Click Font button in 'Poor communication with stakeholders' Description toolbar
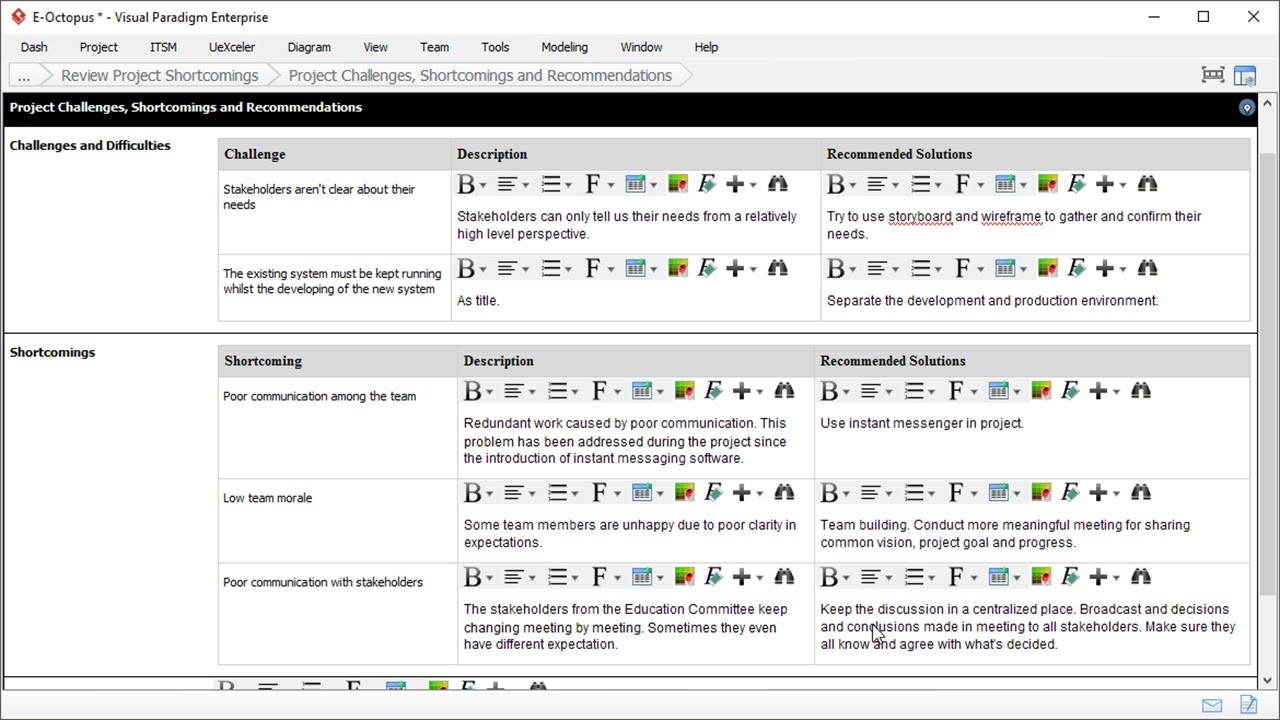Viewport: 1280px width, 720px height. (599, 577)
